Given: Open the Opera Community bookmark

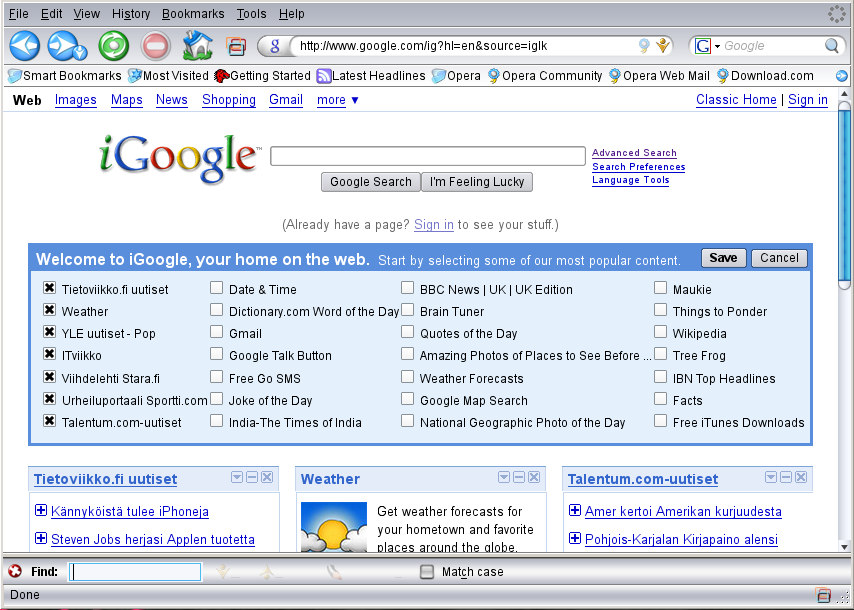Looking at the screenshot, I should pyautogui.click(x=545, y=76).
